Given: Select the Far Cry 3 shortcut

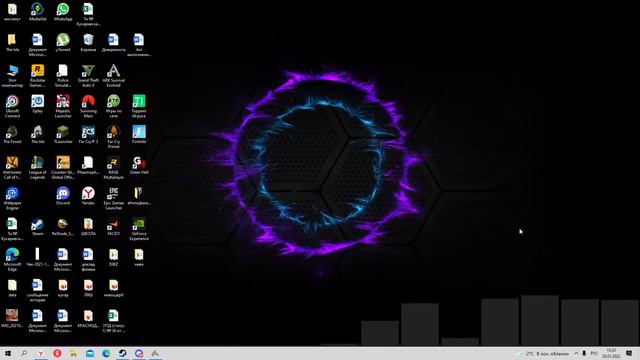Looking at the screenshot, I should [88, 134].
